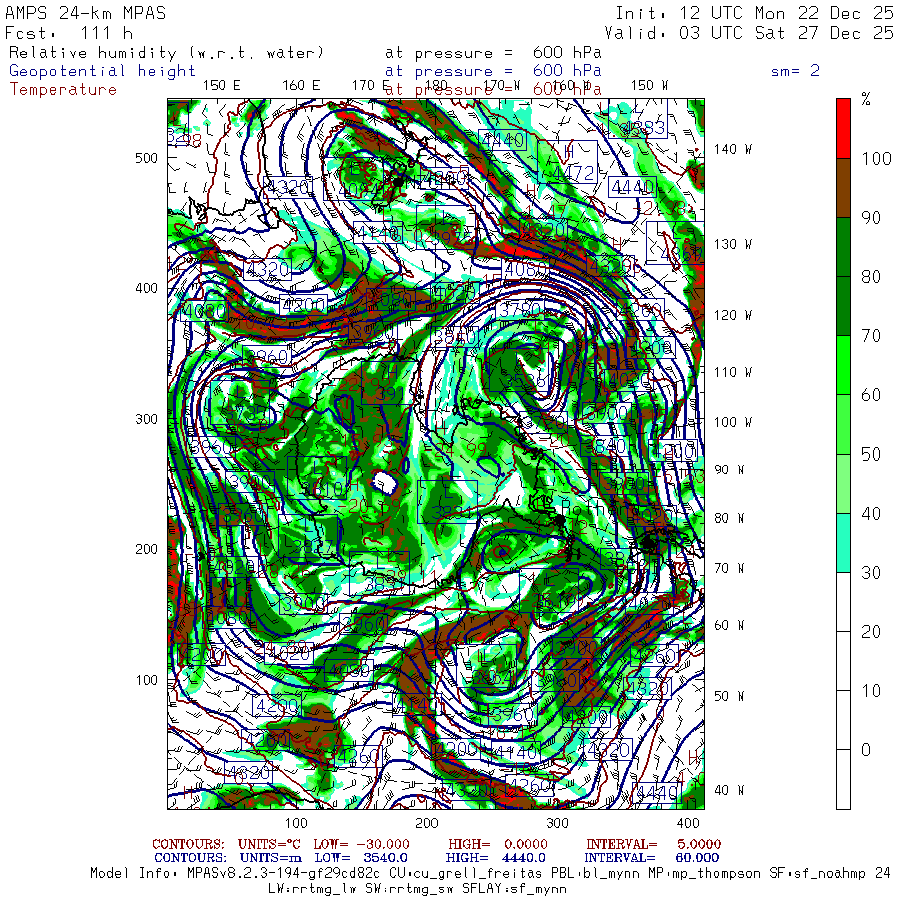This screenshot has height=900, width=900.
Task: Click the blue 'HIGH= 4440.0' contour text
Action: click(495, 858)
